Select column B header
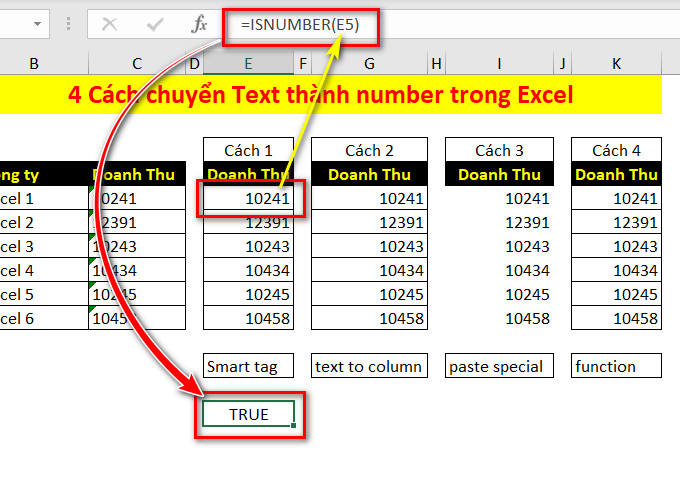Viewport: 680px width, 495px height. pyautogui.click(x=34, y=64)
